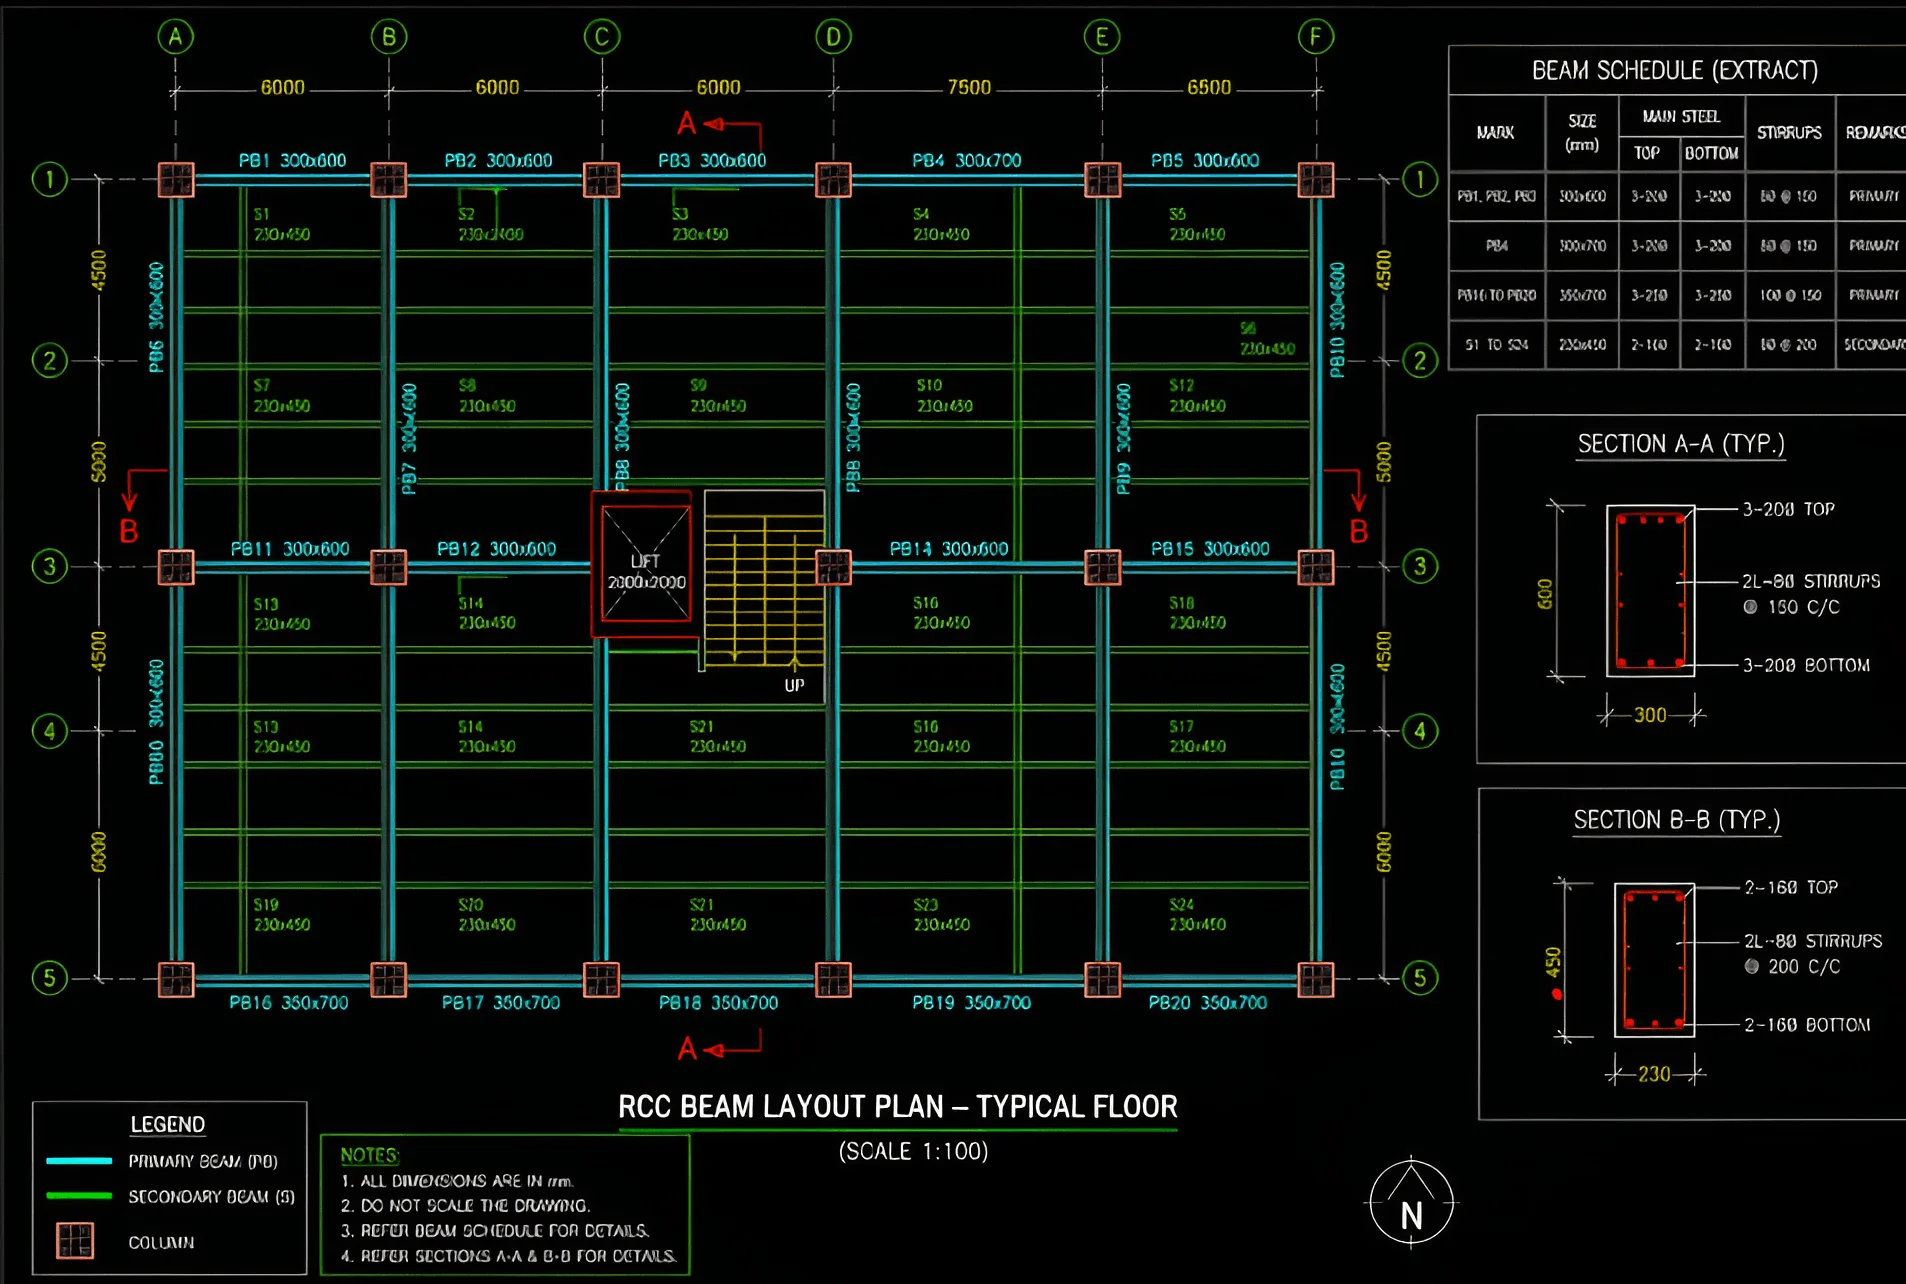
Task: Click the Section A-A rebar cross-section drawing
Action: (1651, 591)
